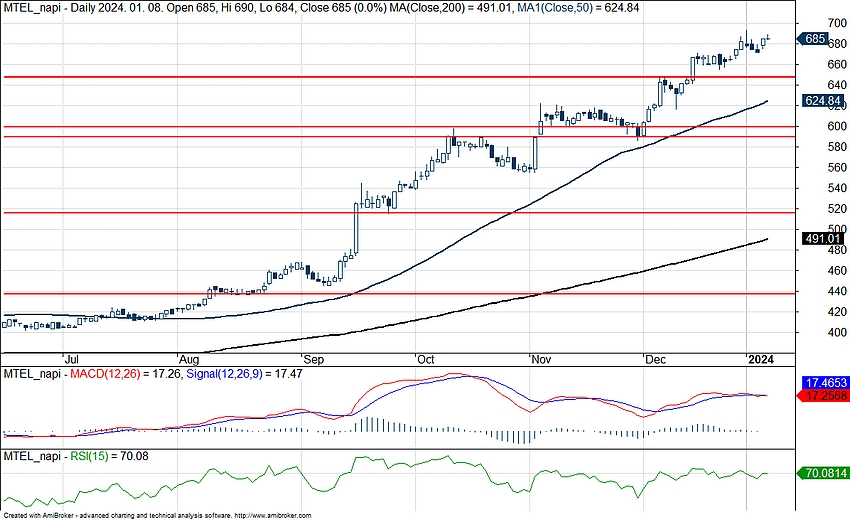Click the green 70.0814 RSI label

pyautogui.click(x=823, y=473)
